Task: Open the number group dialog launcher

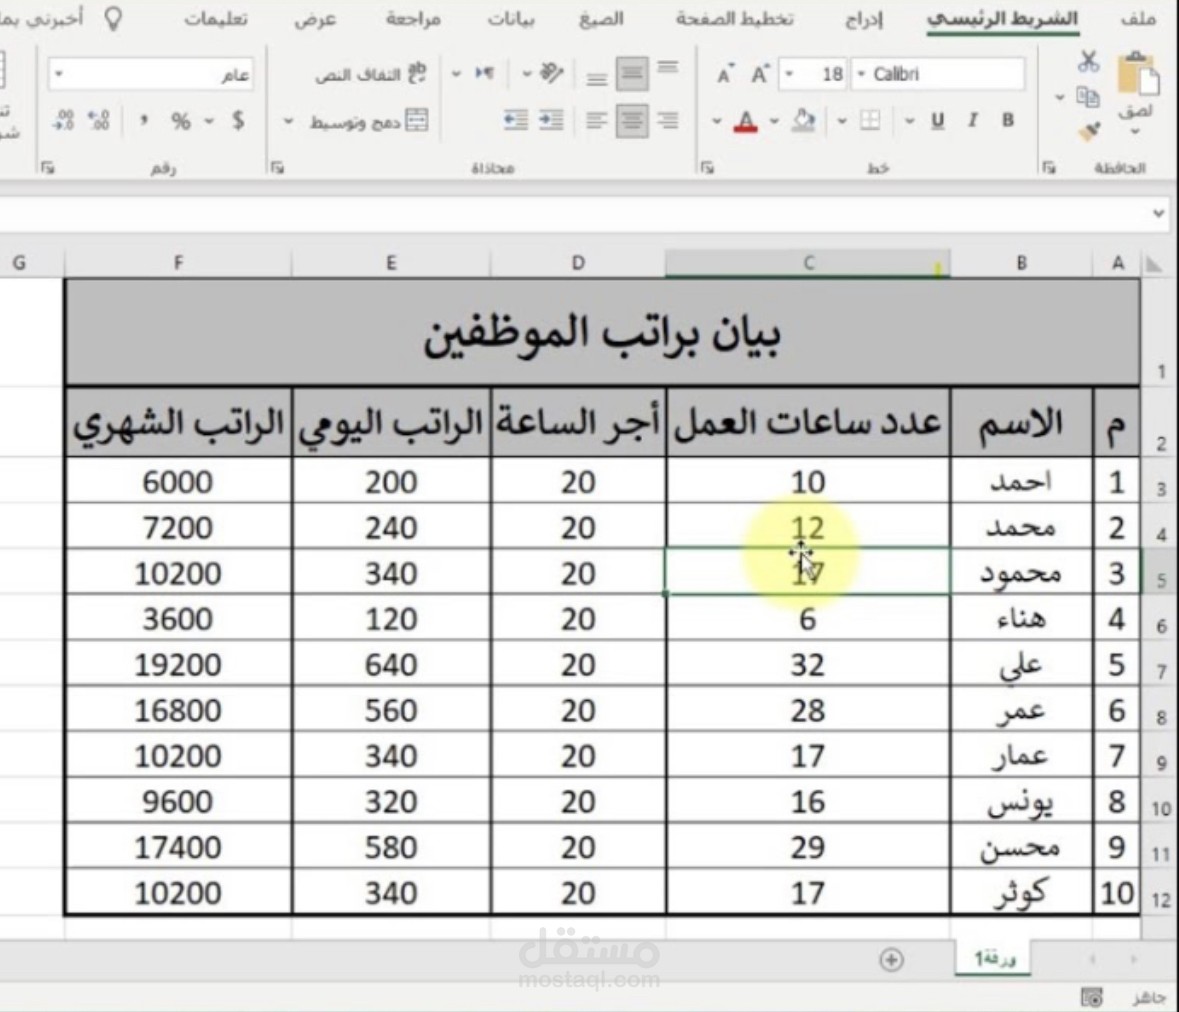Action: click(47, 168)
